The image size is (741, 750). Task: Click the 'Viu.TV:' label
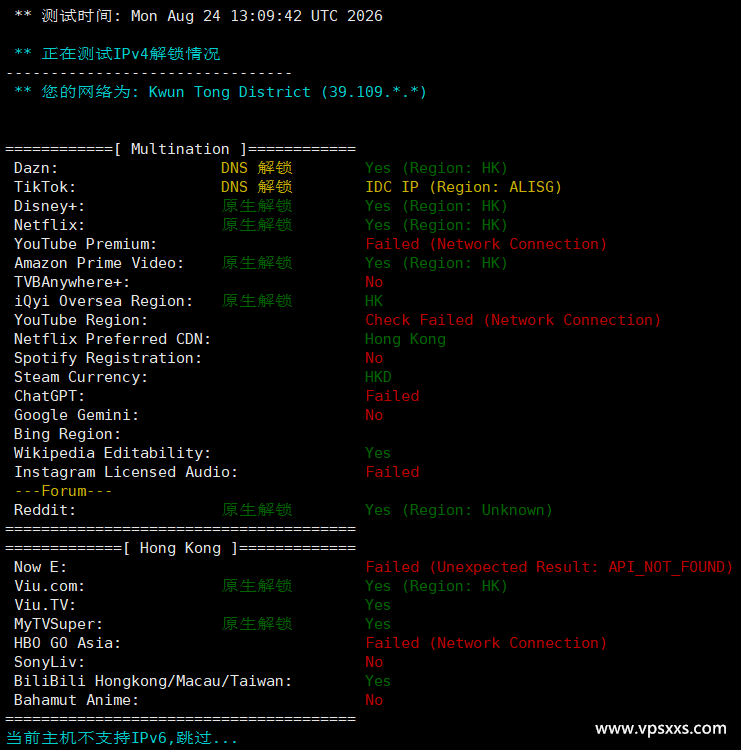(45, 605)
